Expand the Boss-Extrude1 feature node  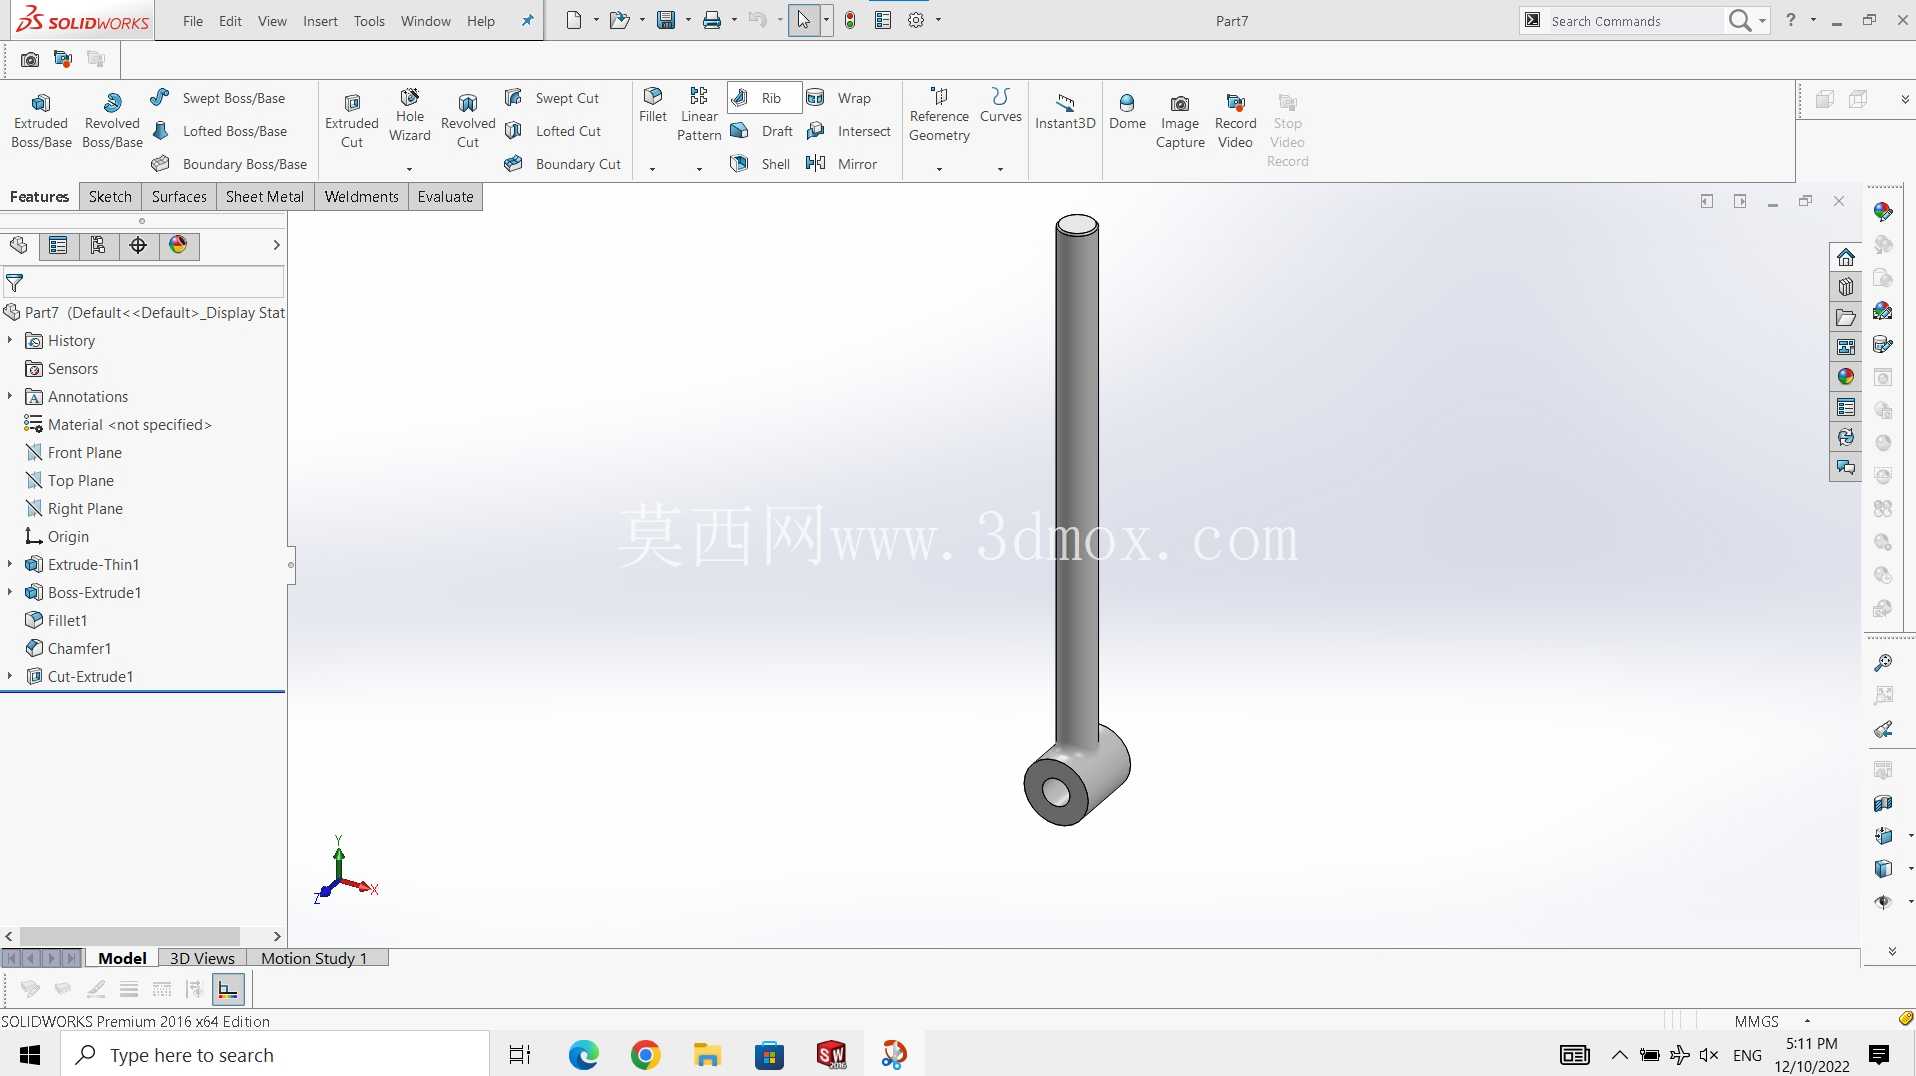tap(10, 592)
